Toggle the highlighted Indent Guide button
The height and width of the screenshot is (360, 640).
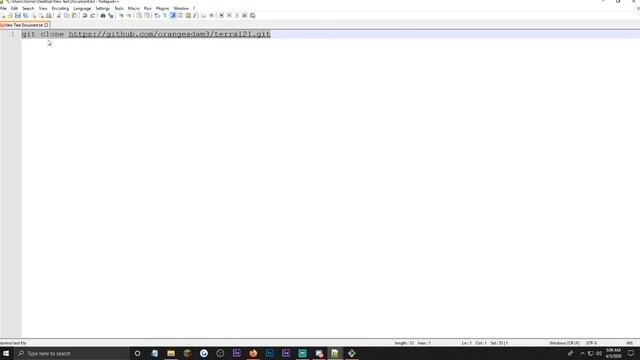tap(173, 16)
